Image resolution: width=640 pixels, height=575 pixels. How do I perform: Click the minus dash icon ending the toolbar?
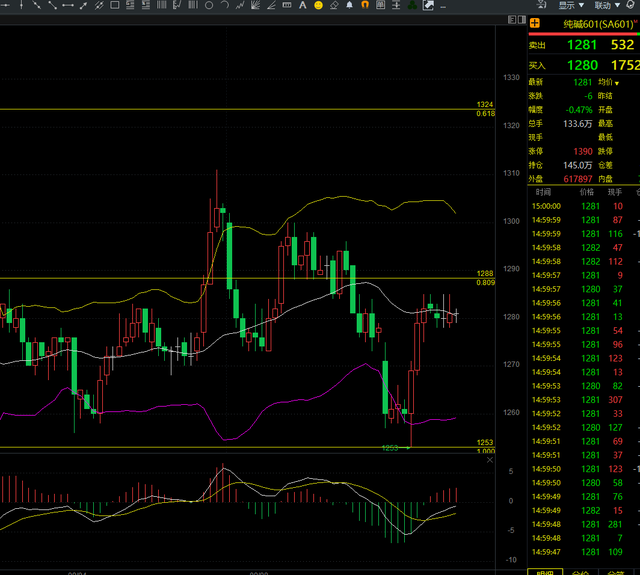click(443, 7)
